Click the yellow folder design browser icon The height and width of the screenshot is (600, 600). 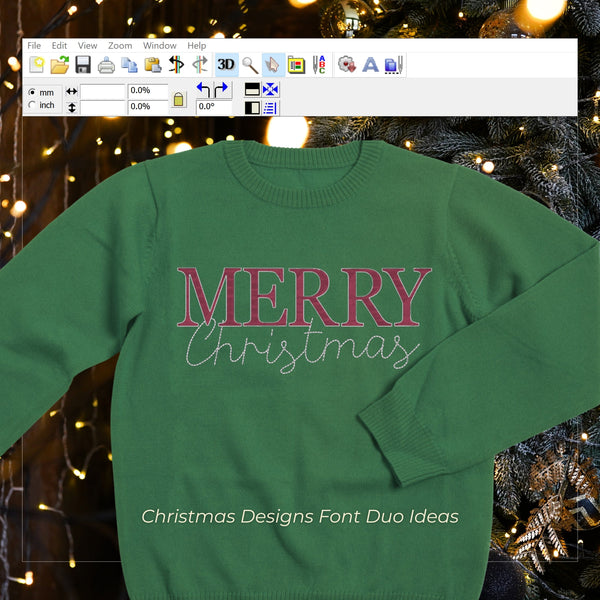pyautogui.click(x=296, y=65)
